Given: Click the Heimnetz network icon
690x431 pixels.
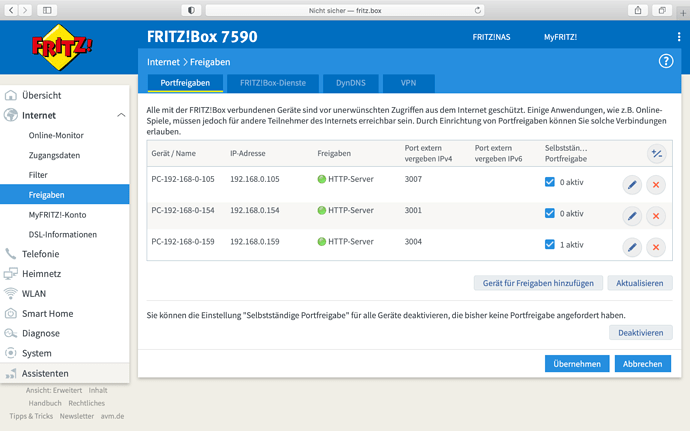Looking at the screenshot, I should (11, 273).
